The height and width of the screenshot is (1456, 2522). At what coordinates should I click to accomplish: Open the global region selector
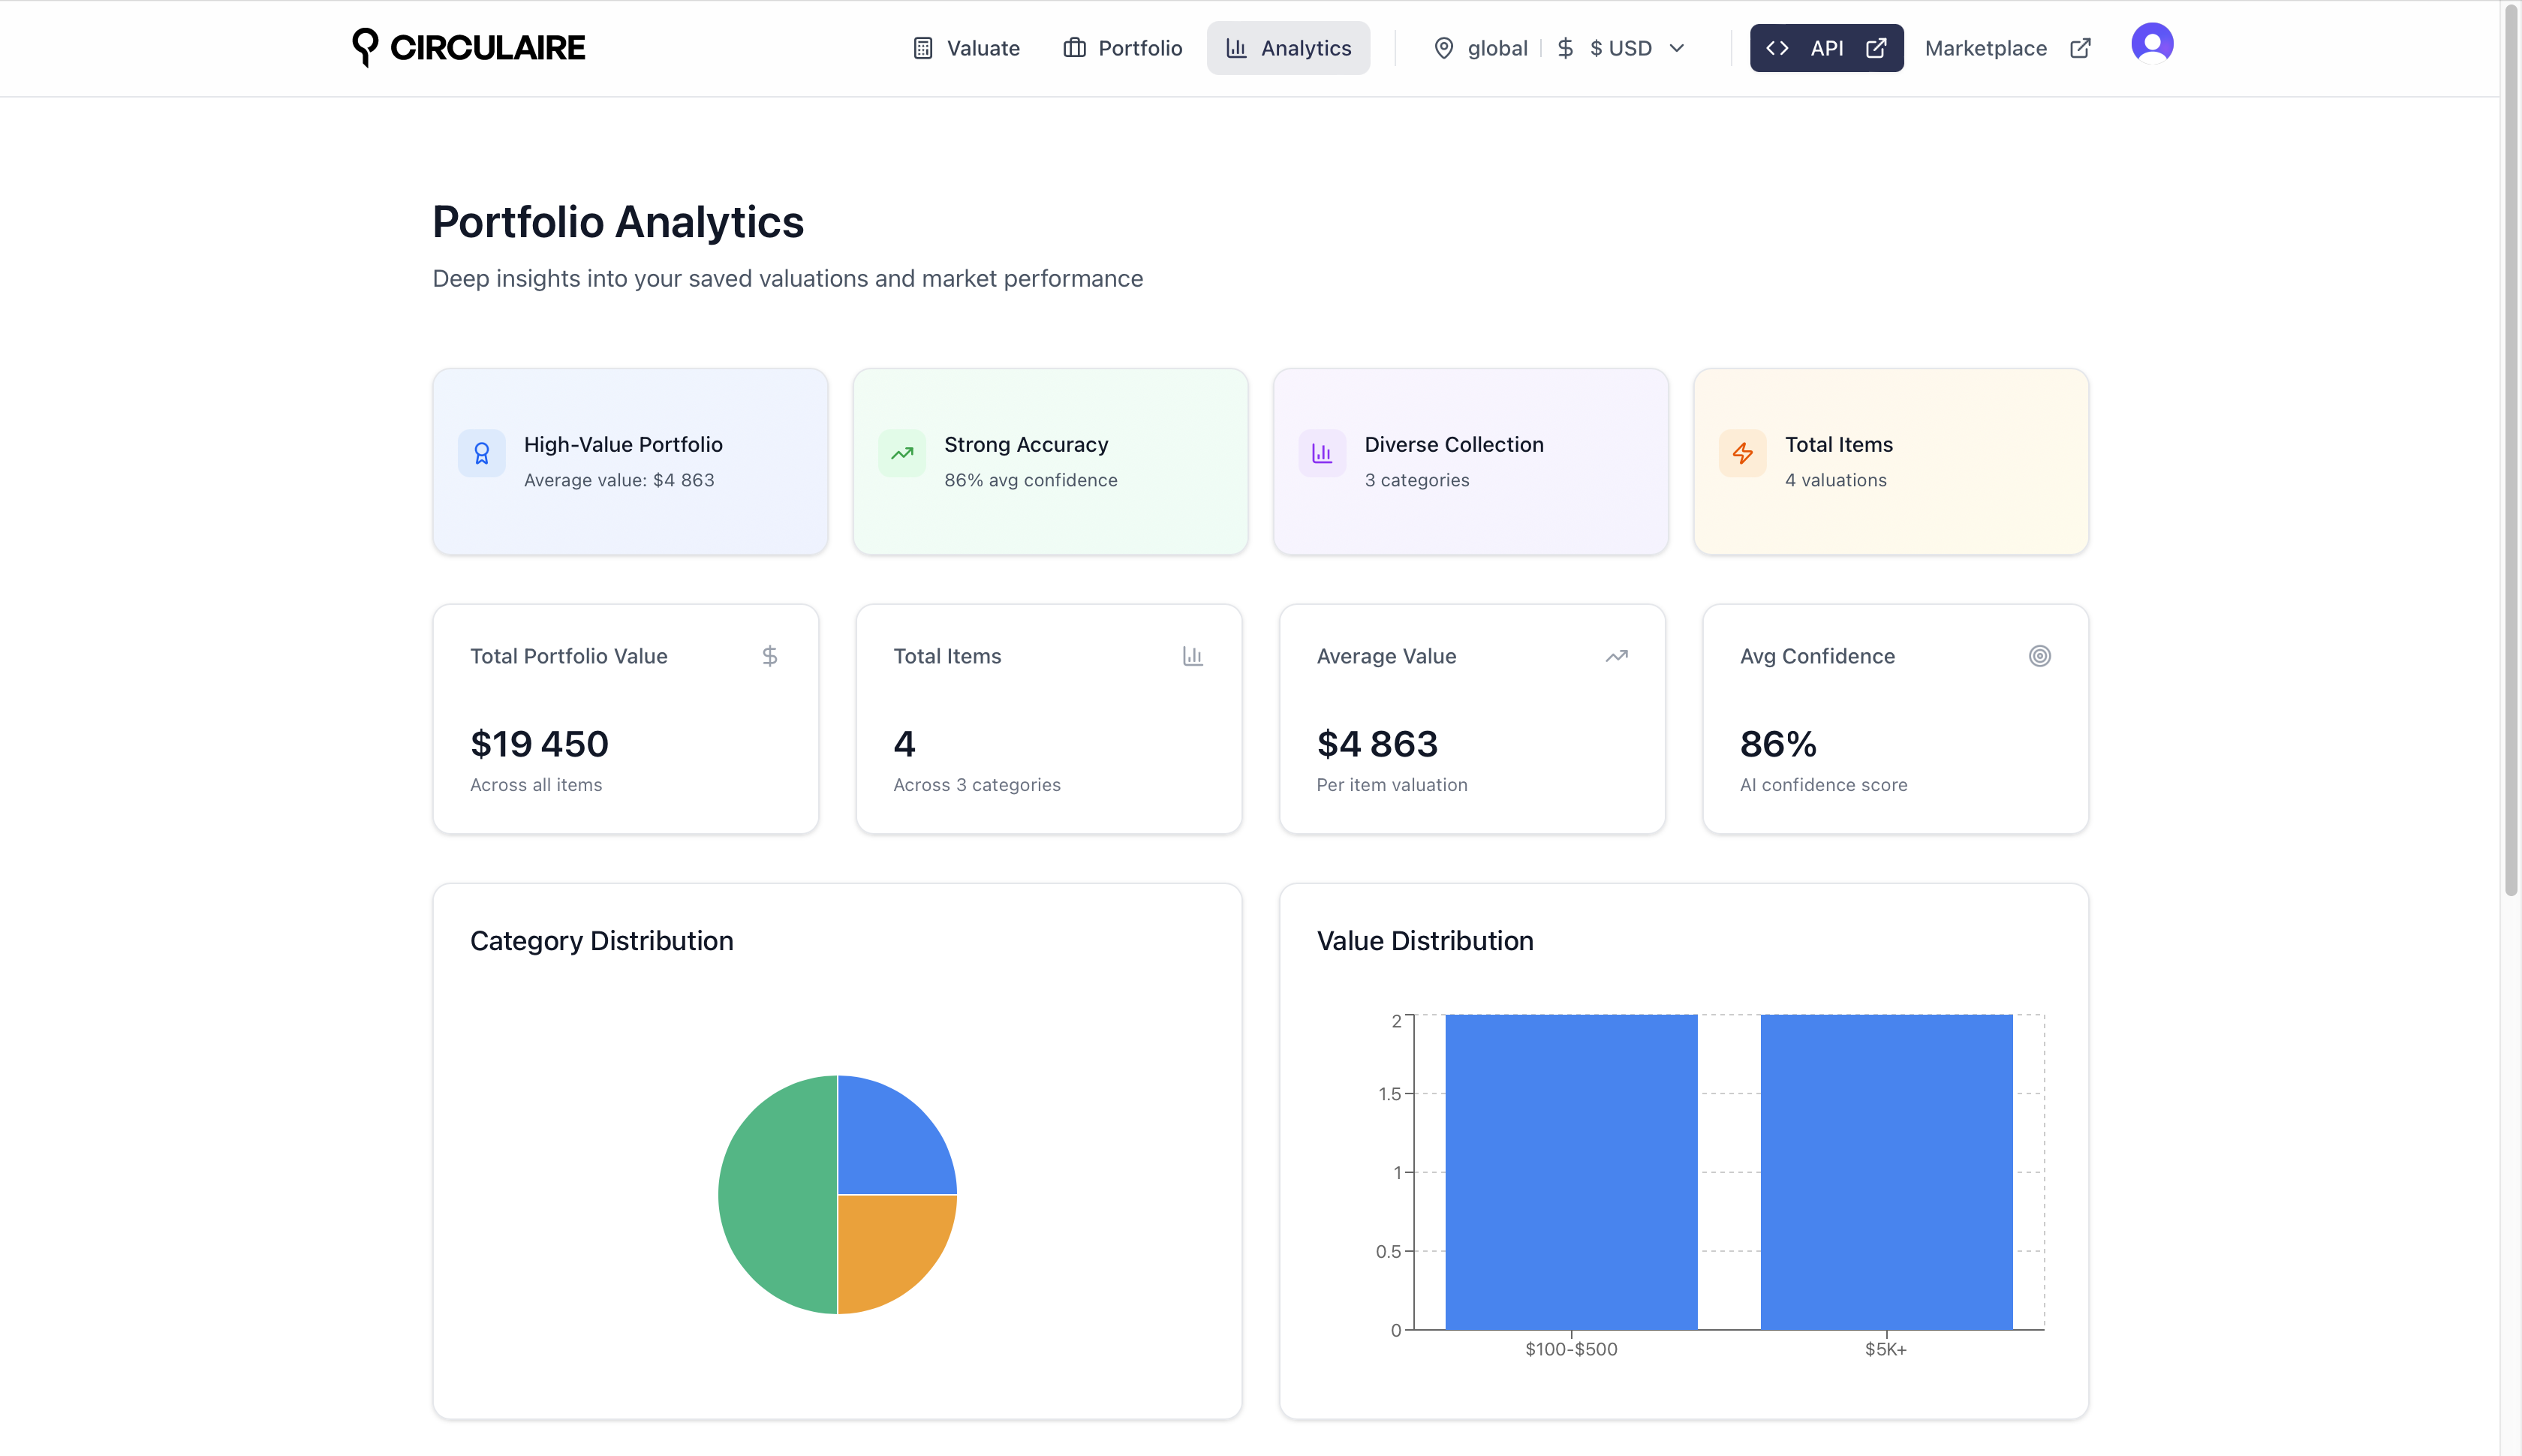click(x=1496, y=48)
